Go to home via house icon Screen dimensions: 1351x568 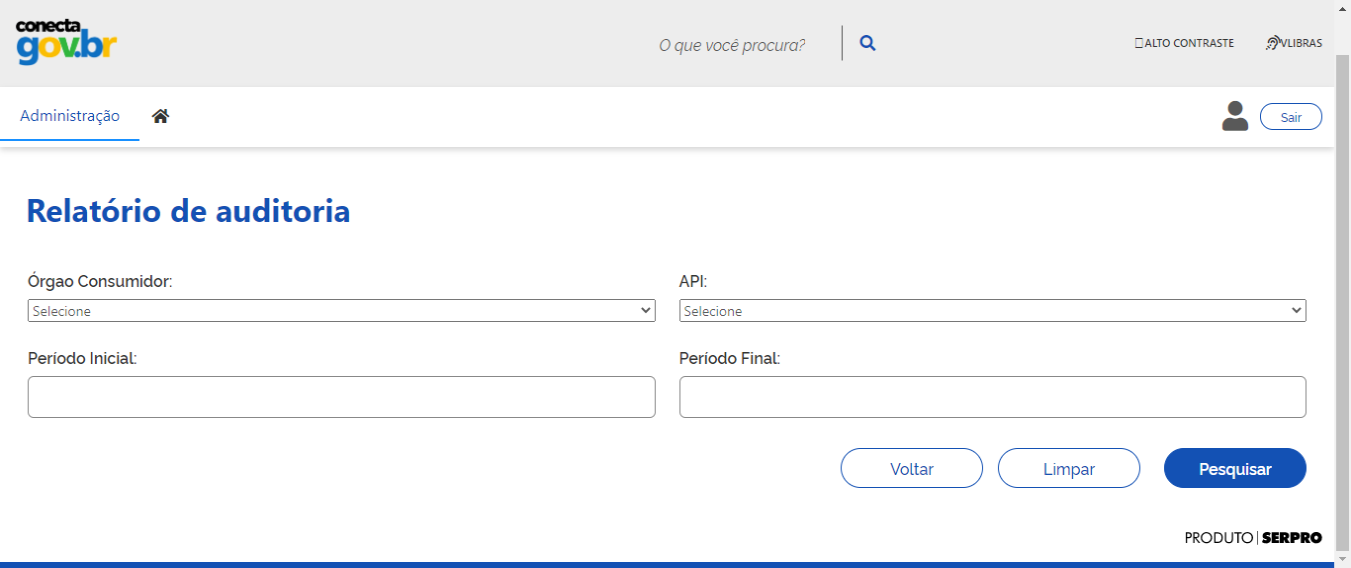point(160,116)
